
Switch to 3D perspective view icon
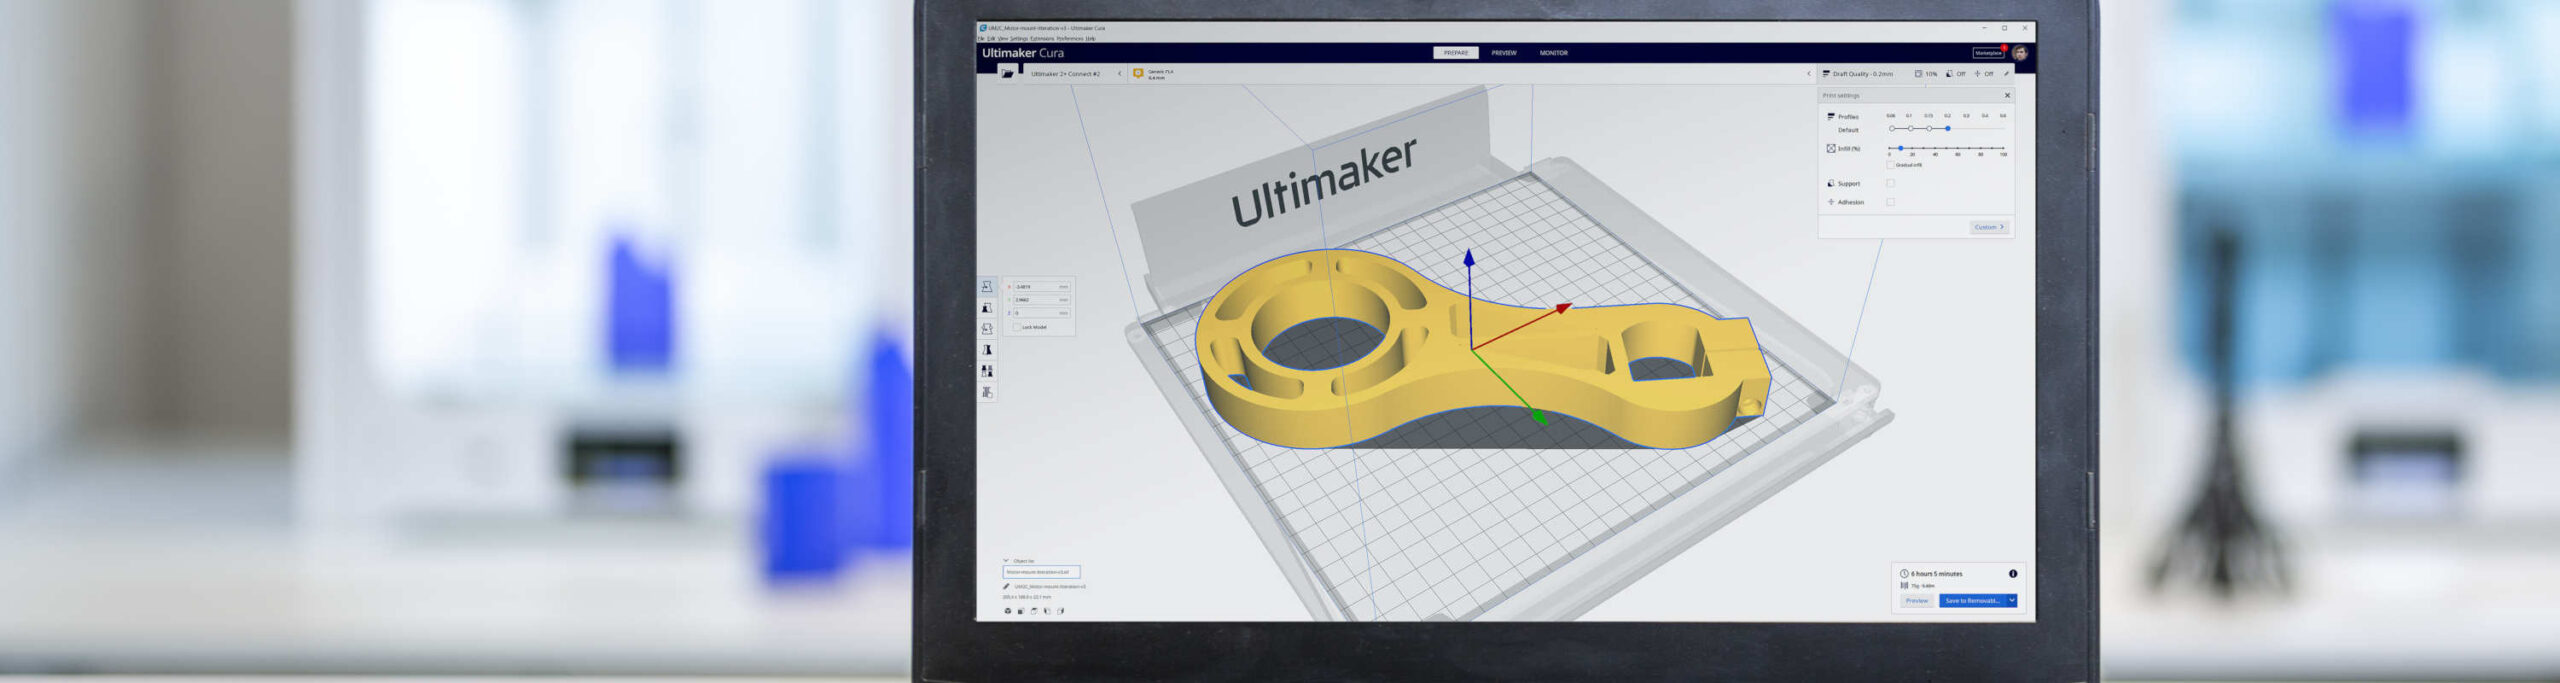(1007, 611)
